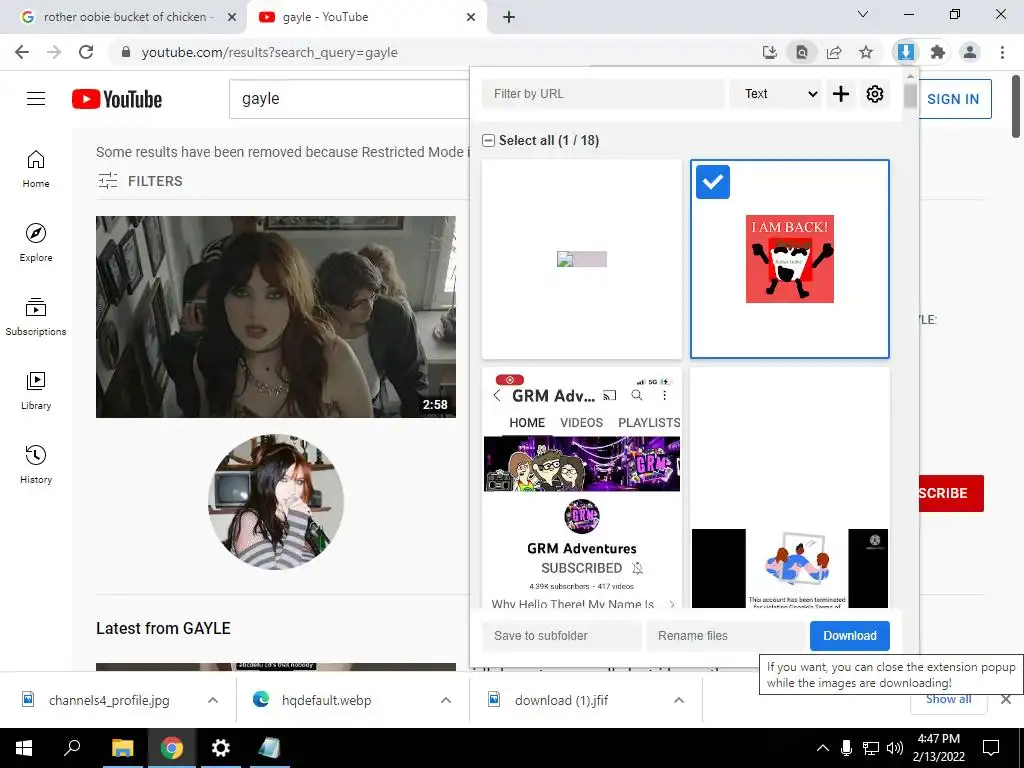Click the blue Download button

pyautogui.click(x=850, y=635)
